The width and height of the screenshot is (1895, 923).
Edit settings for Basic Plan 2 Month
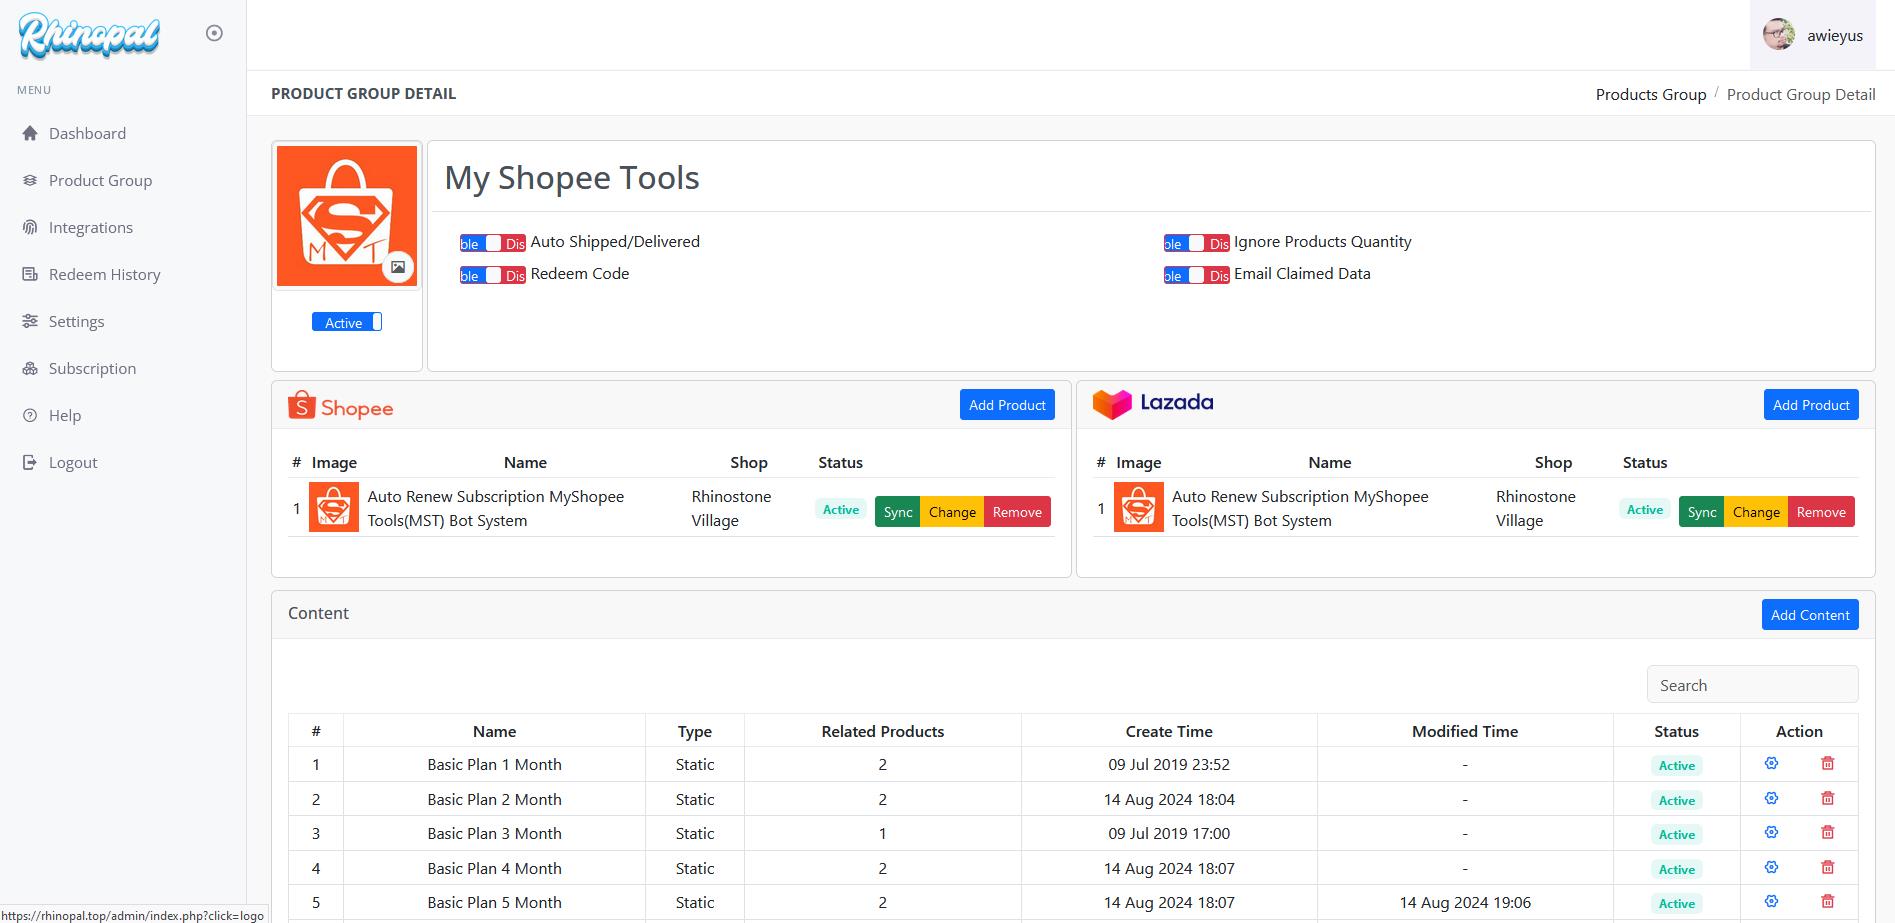pos(1771,798)
